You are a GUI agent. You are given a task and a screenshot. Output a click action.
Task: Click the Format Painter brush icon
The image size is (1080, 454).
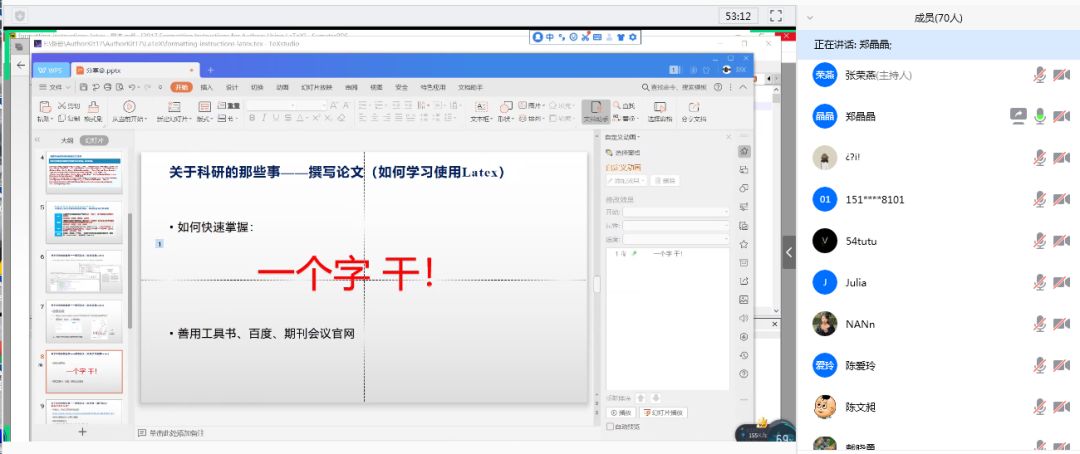92,108
